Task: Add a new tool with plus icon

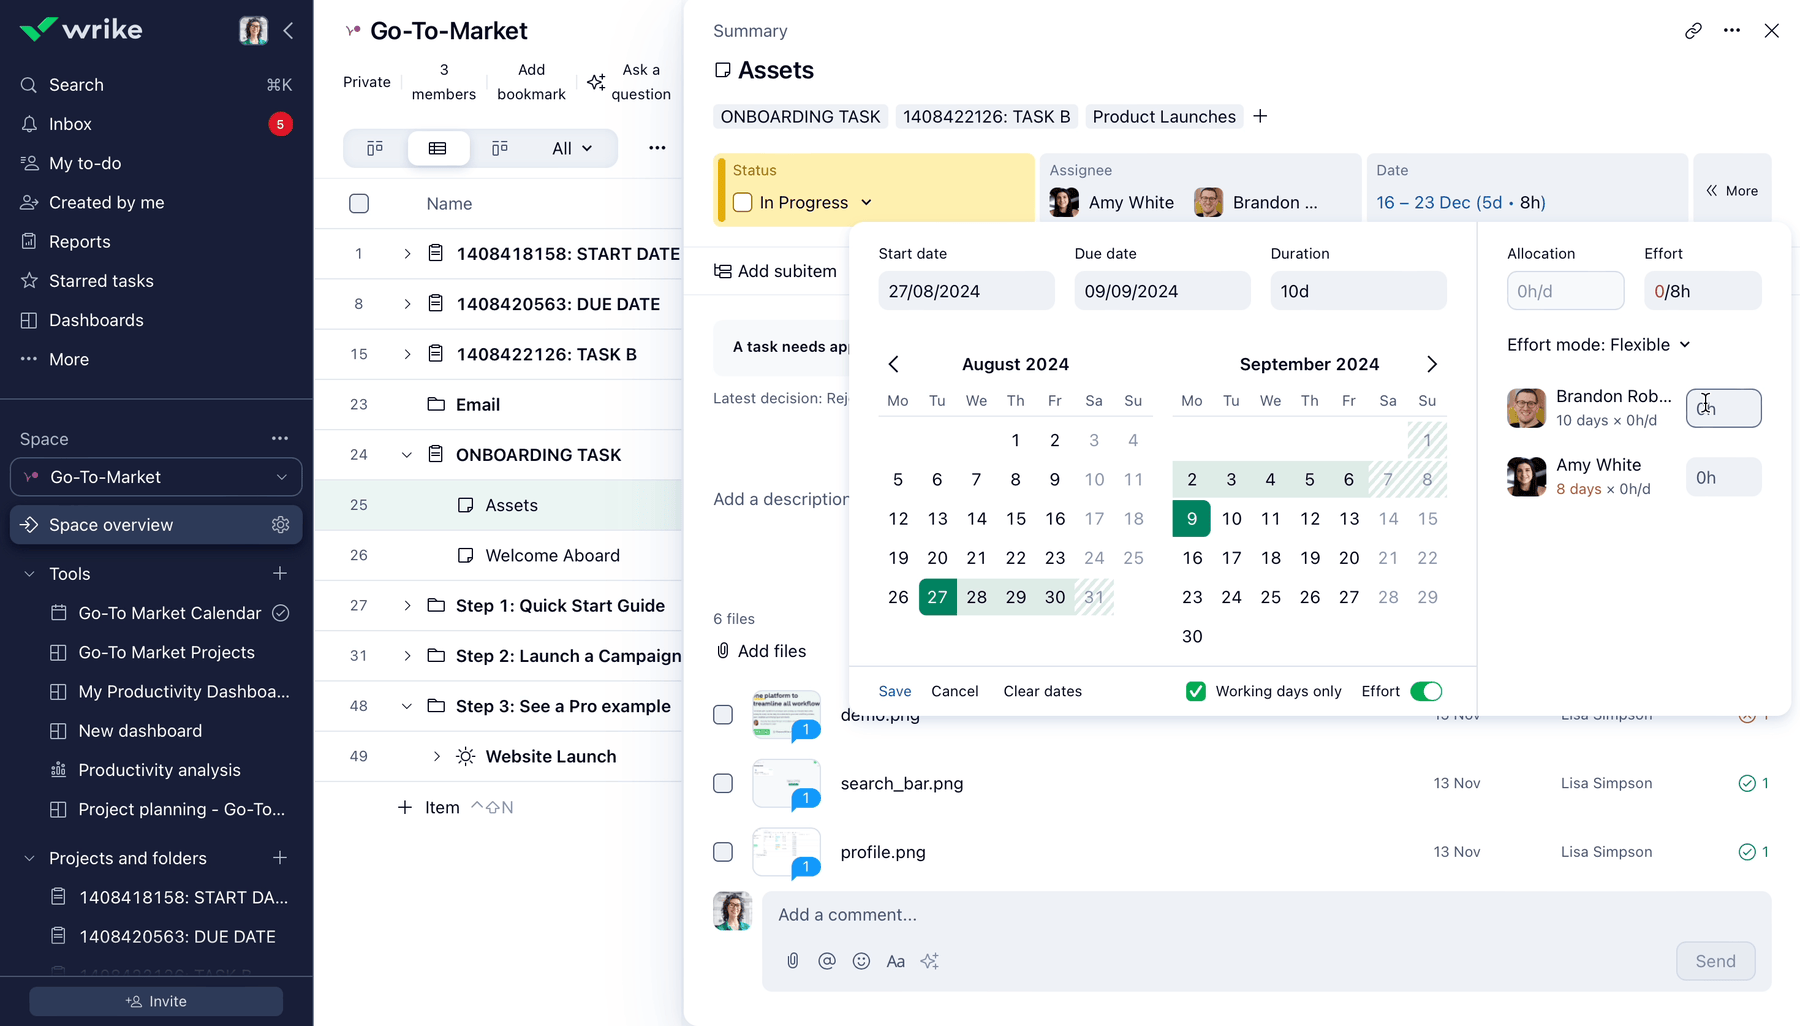Action: point(280,573)
